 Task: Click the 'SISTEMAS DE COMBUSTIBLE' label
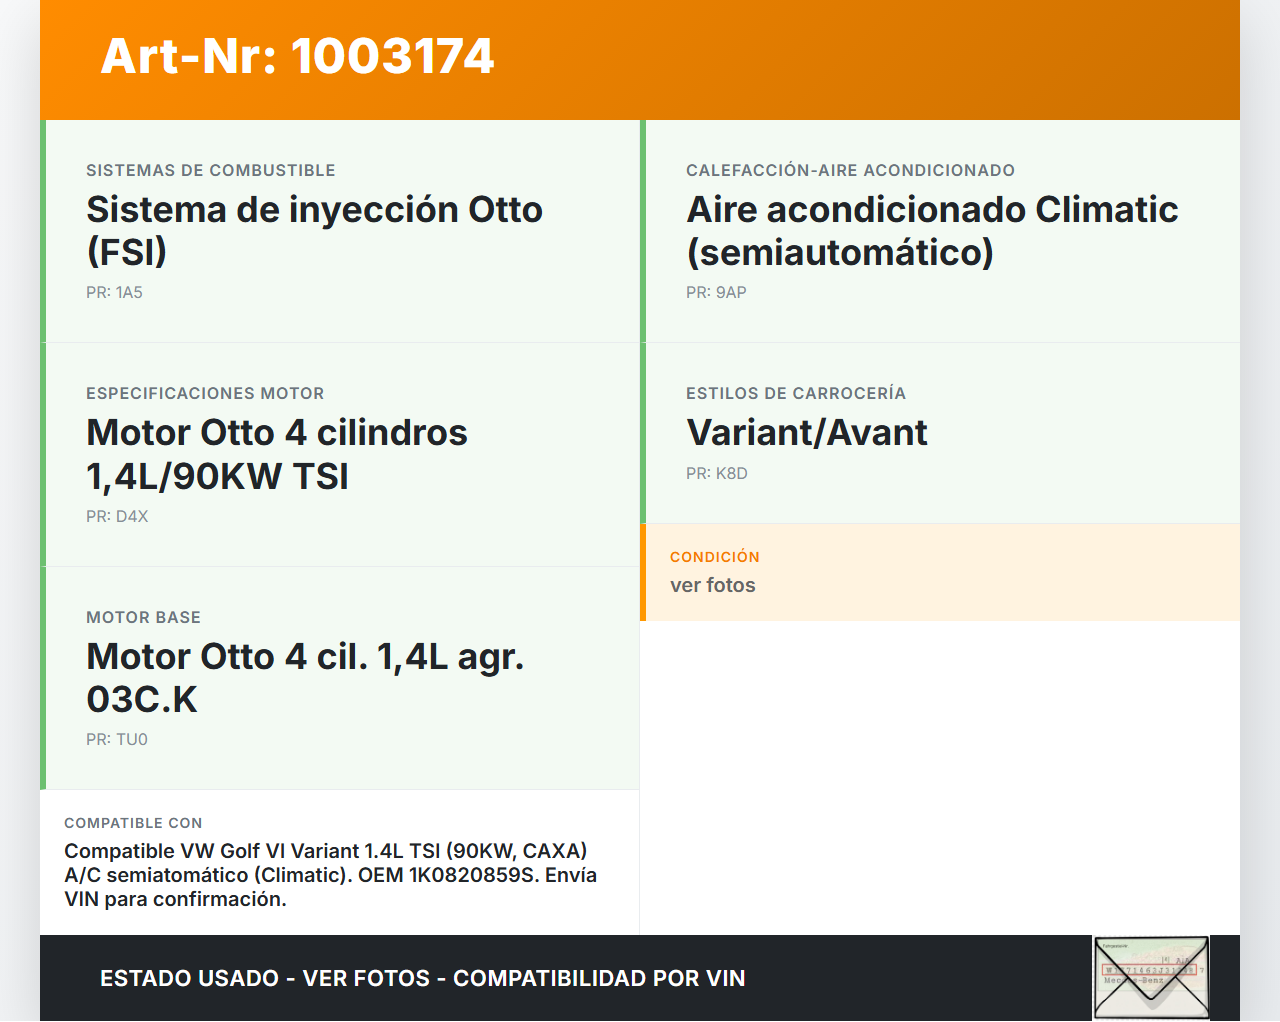(211, 171)
